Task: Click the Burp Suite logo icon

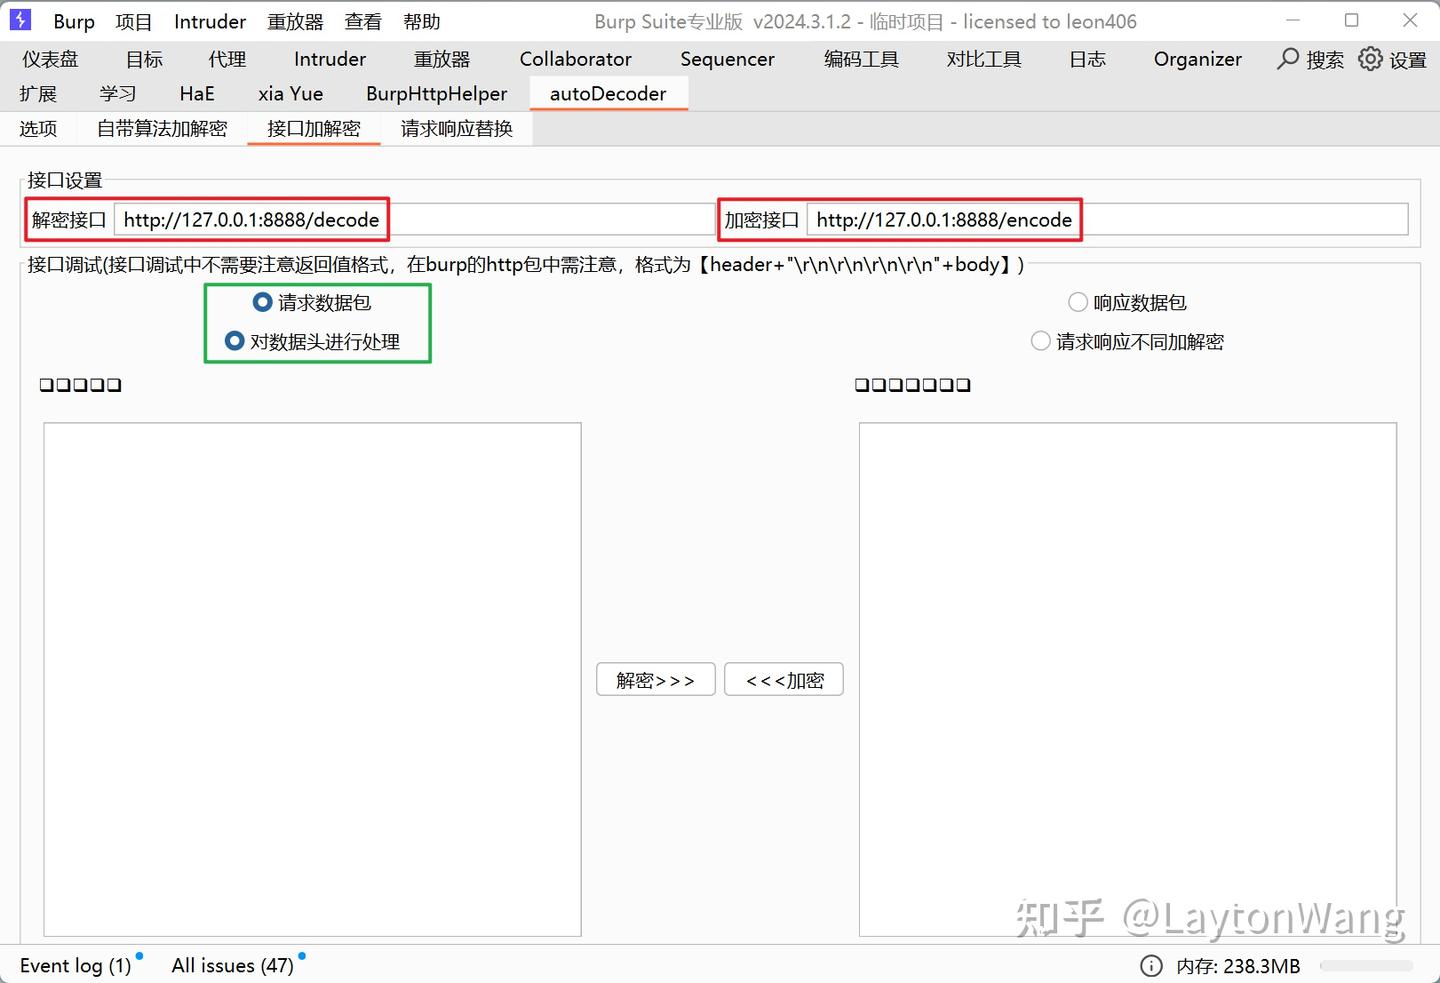Action: point(20,20)
